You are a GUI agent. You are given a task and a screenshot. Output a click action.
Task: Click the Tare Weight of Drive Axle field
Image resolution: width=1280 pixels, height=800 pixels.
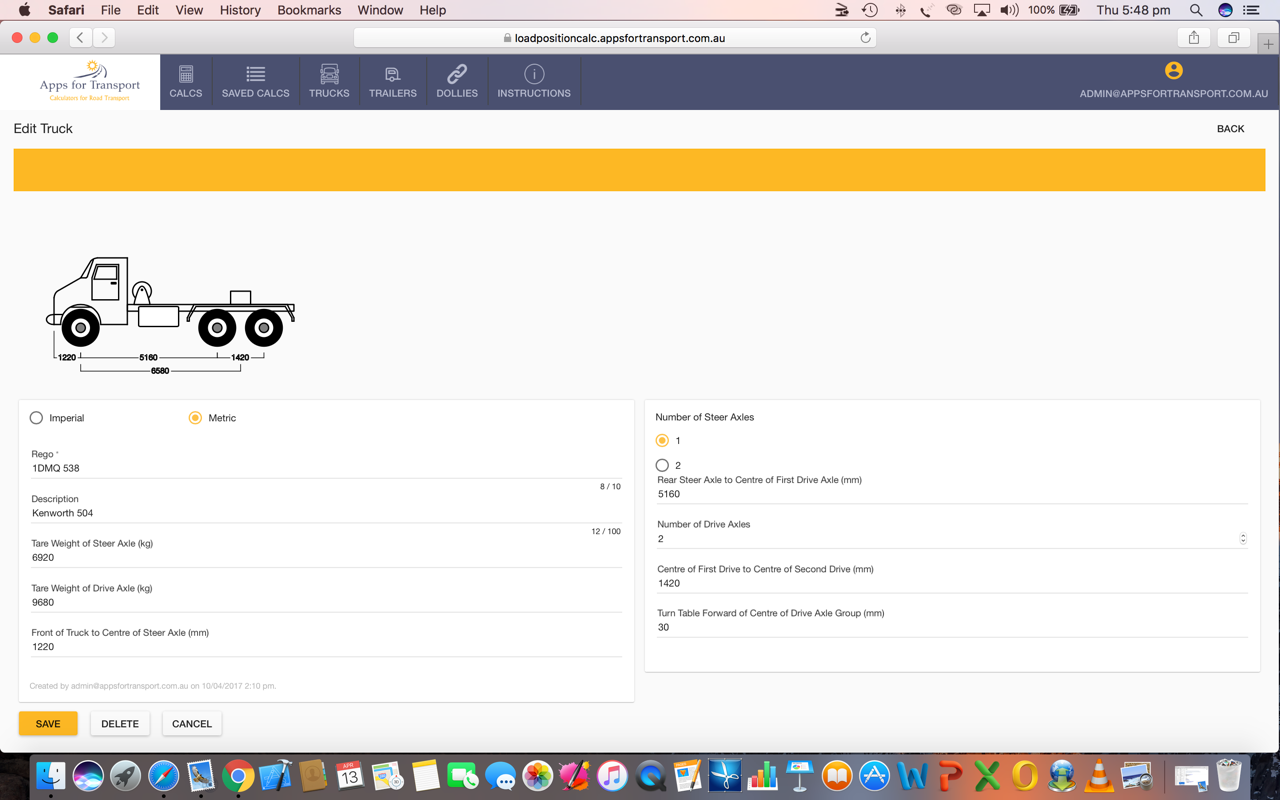coord(326,602)
